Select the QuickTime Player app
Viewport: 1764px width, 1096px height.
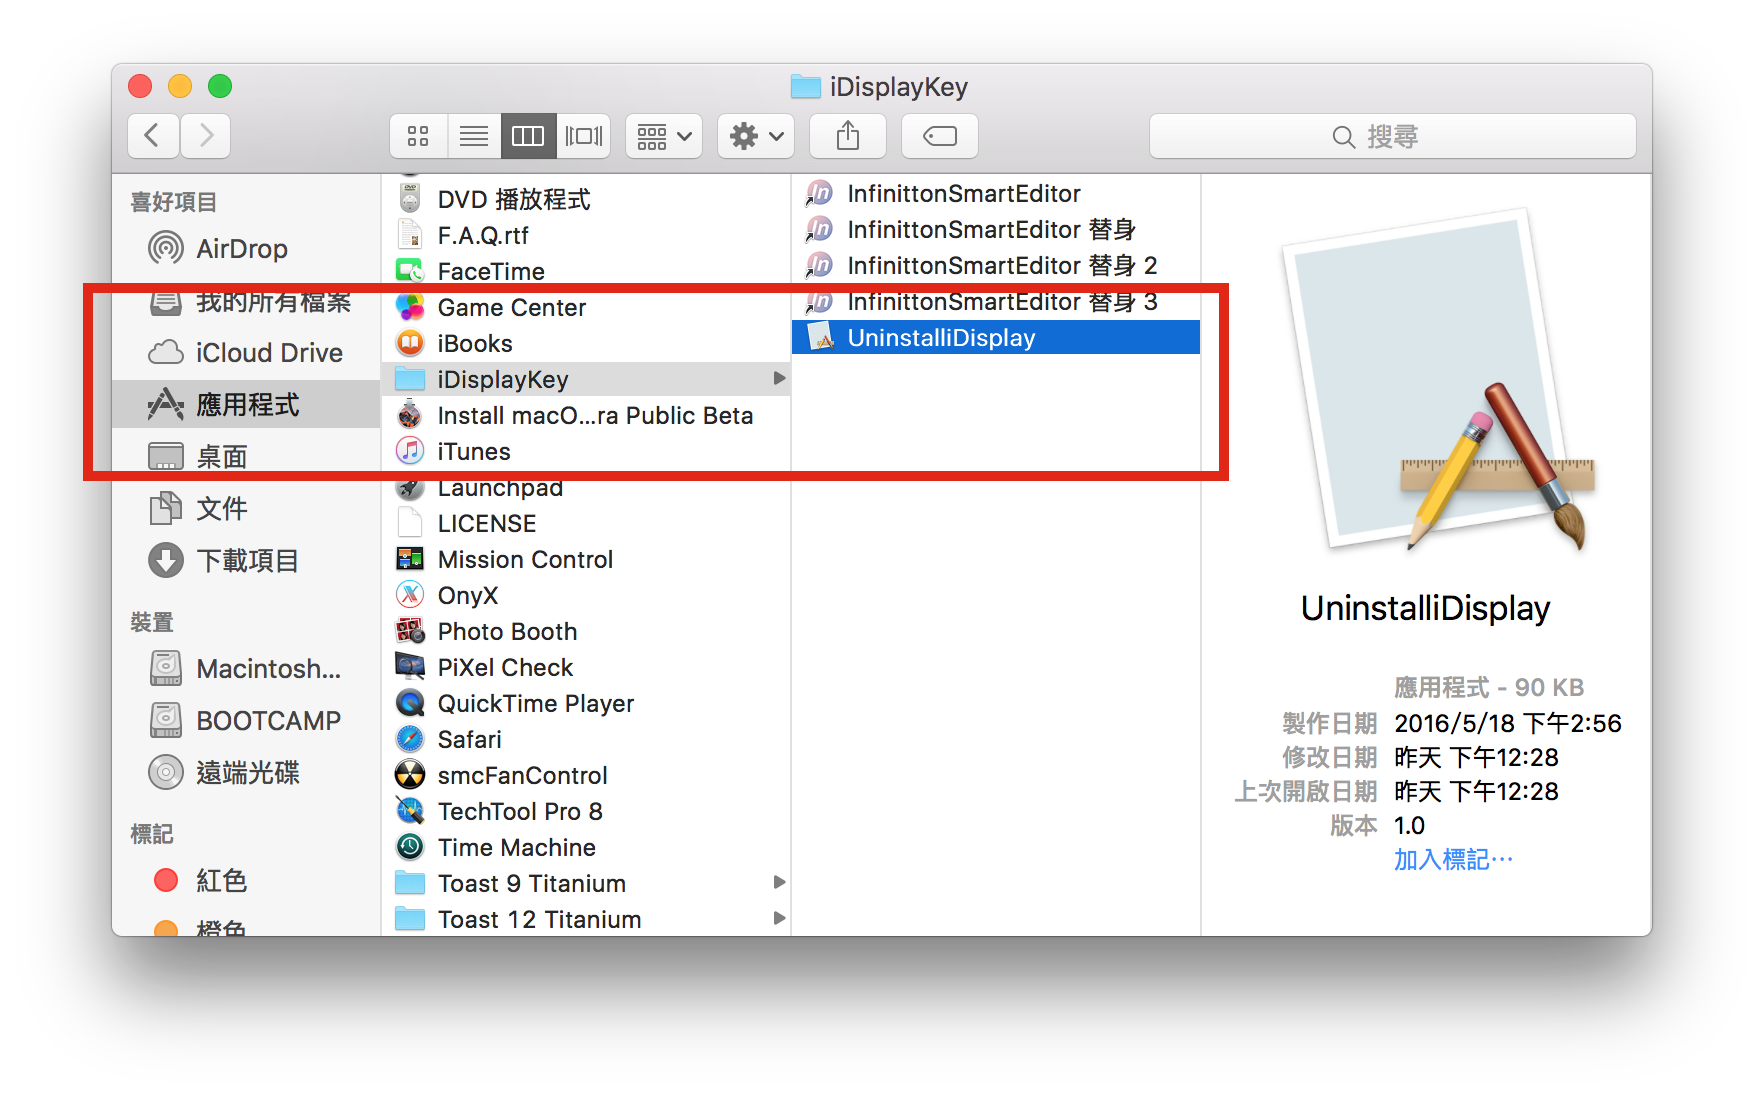click(x=535, y=704)
